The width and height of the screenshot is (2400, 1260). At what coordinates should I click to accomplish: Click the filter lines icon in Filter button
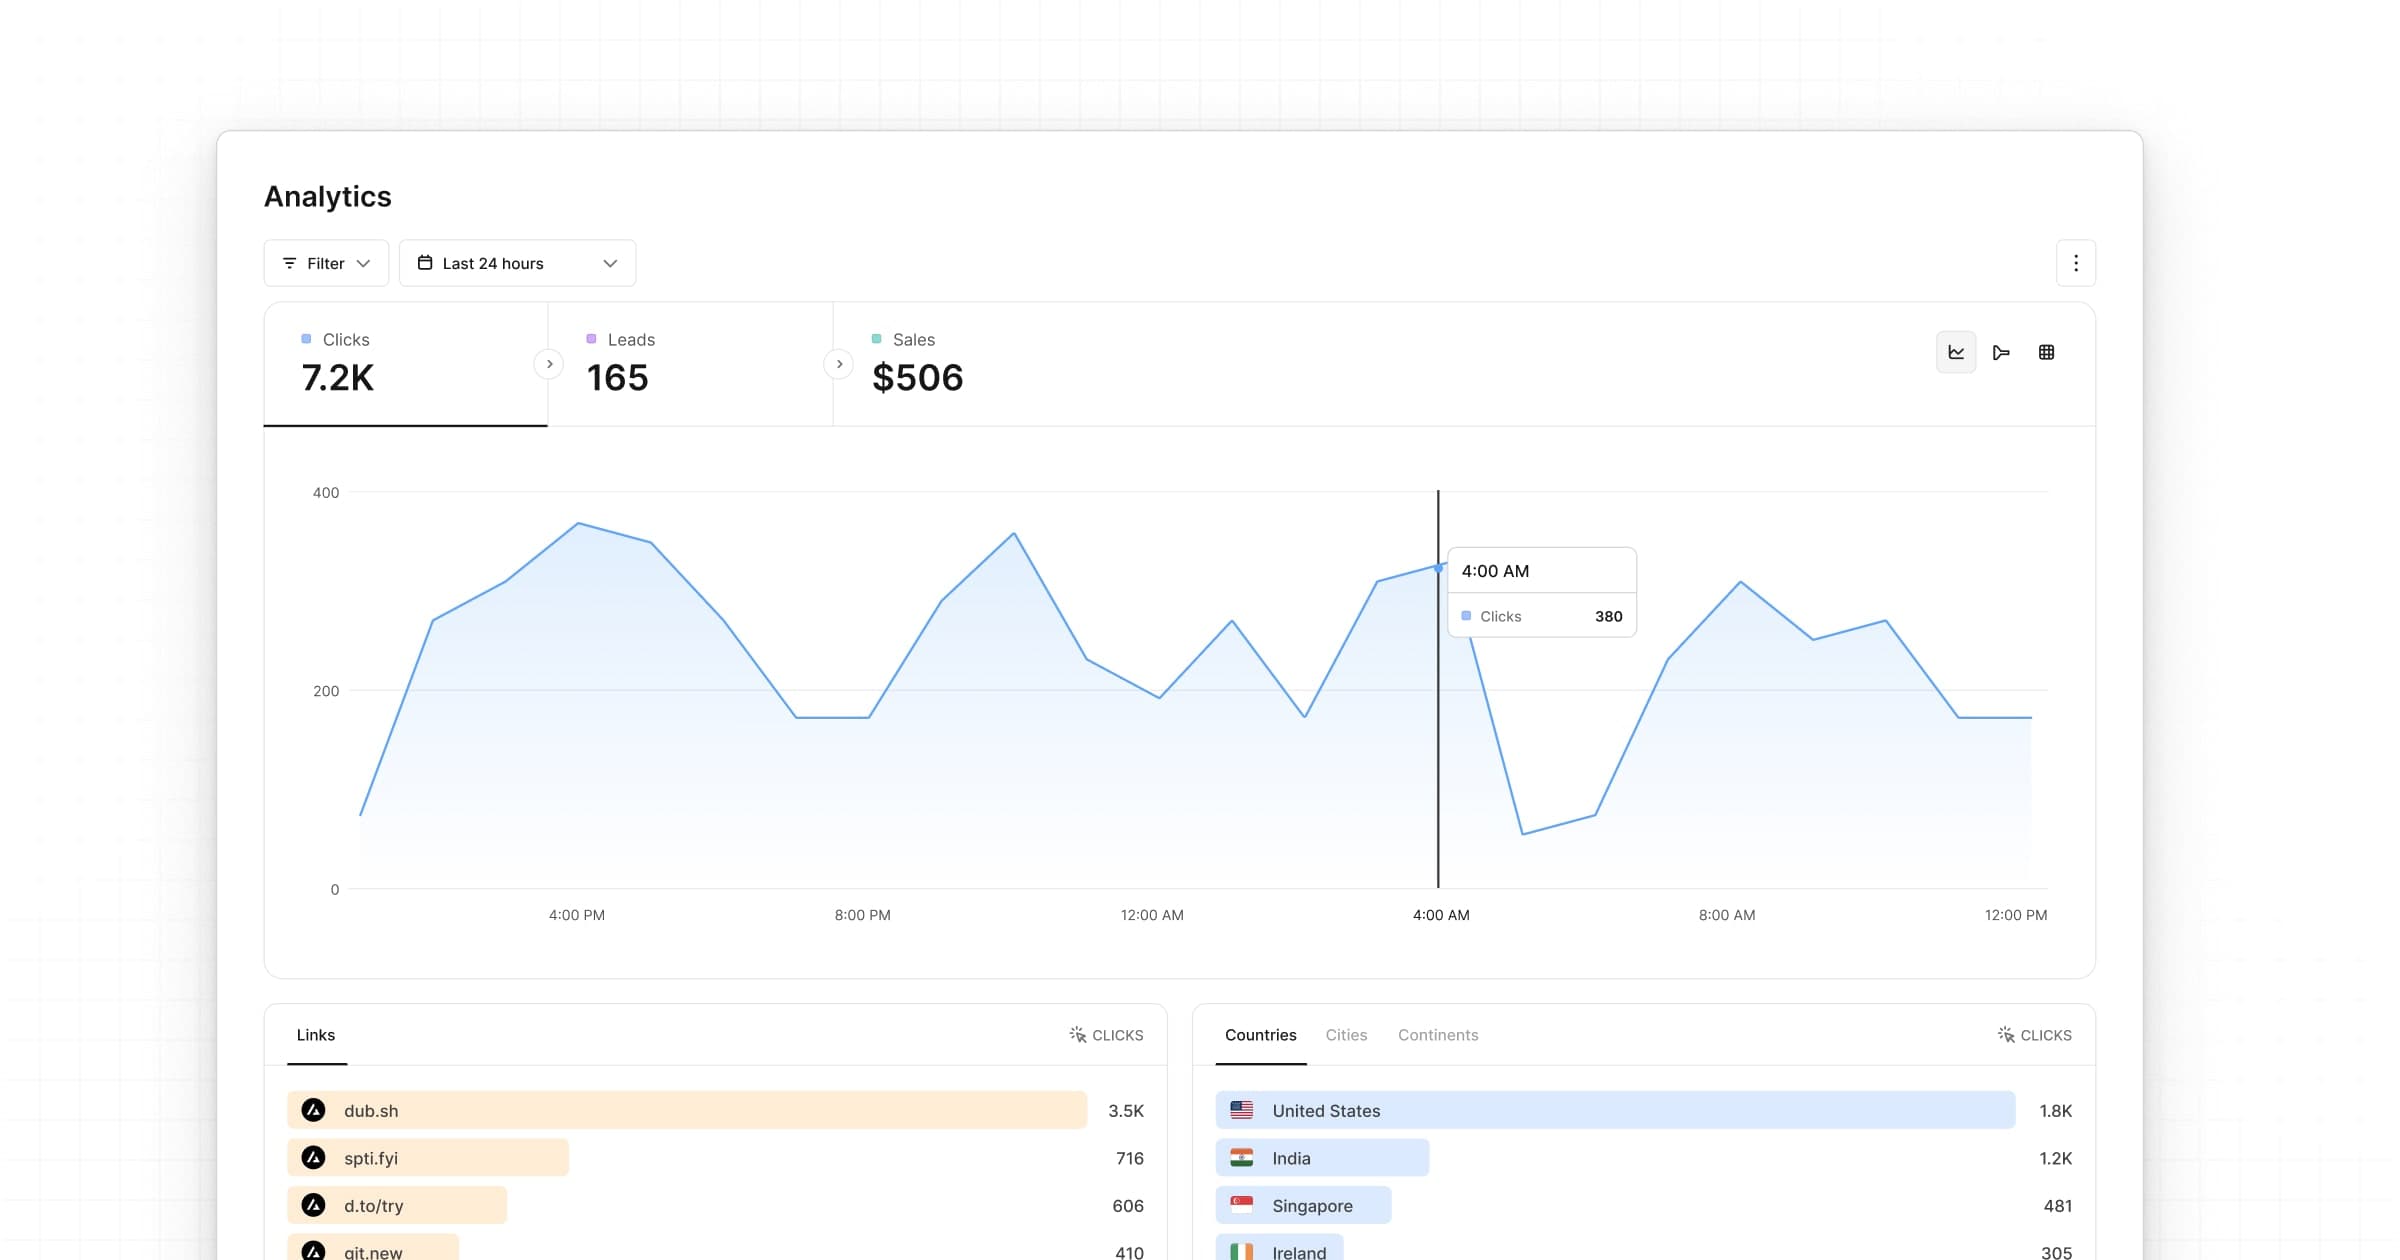[x=289, y=263]
